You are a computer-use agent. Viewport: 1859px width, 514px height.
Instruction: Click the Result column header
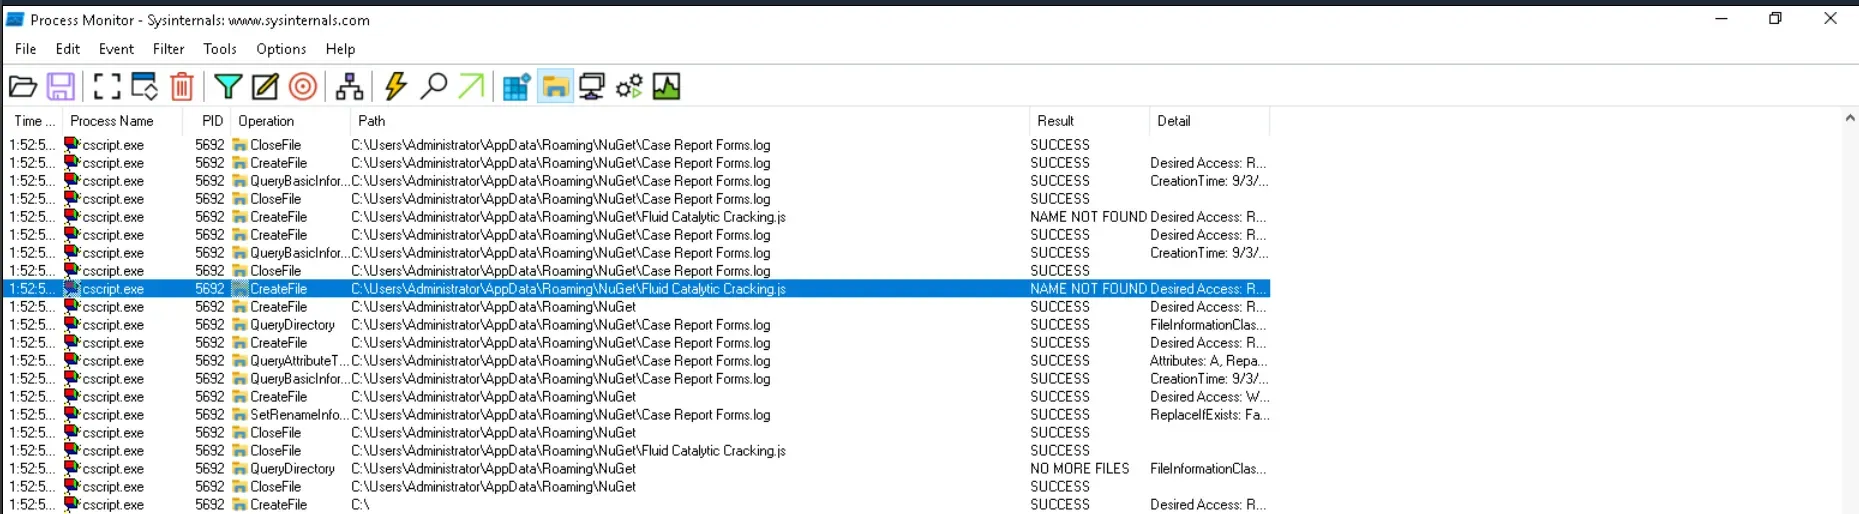[x=1089, y=121]
